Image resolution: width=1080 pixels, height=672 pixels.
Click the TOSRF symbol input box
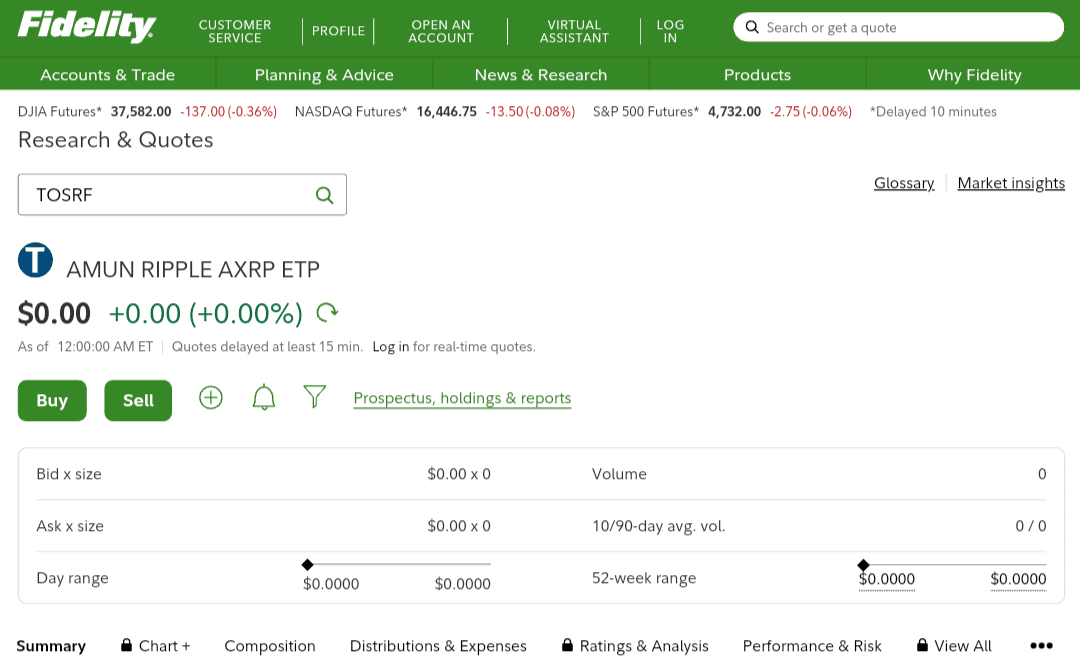(182, 195)
